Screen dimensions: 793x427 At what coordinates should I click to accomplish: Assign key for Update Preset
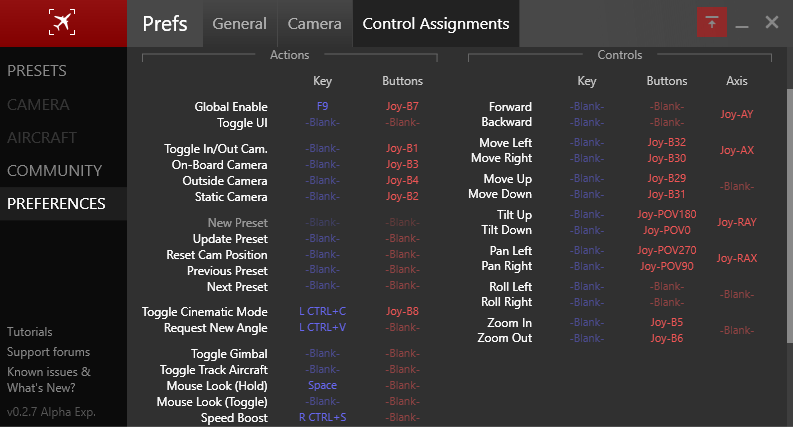tap(323, 238)
